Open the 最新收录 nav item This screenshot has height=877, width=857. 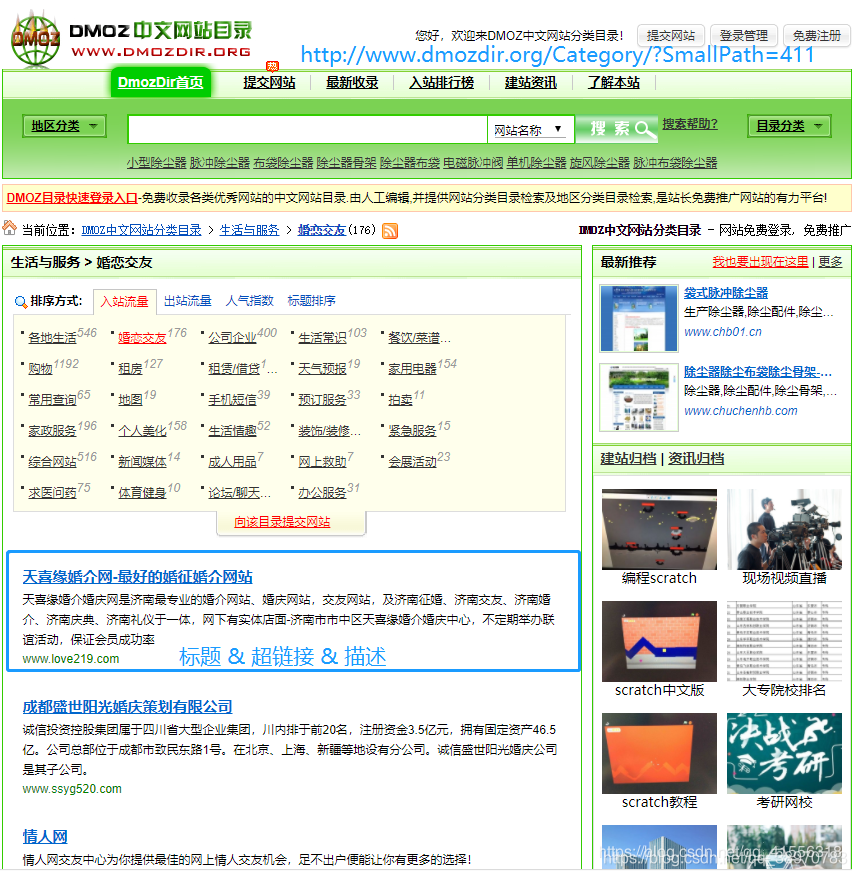click(352, 83)
